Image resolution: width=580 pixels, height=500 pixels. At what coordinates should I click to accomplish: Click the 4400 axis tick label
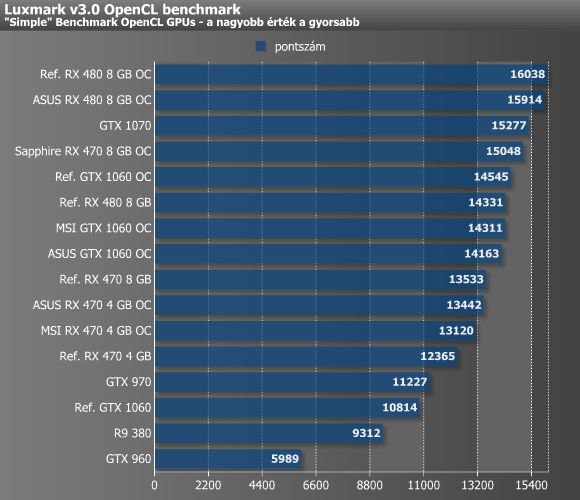click(x=262, y=485)
